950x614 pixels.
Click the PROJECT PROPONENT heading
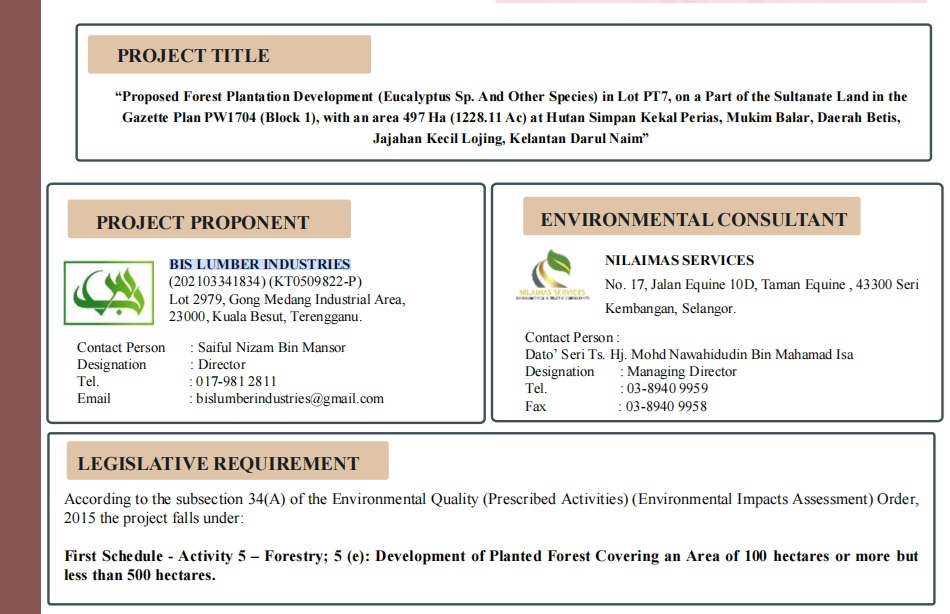[202, 222]
